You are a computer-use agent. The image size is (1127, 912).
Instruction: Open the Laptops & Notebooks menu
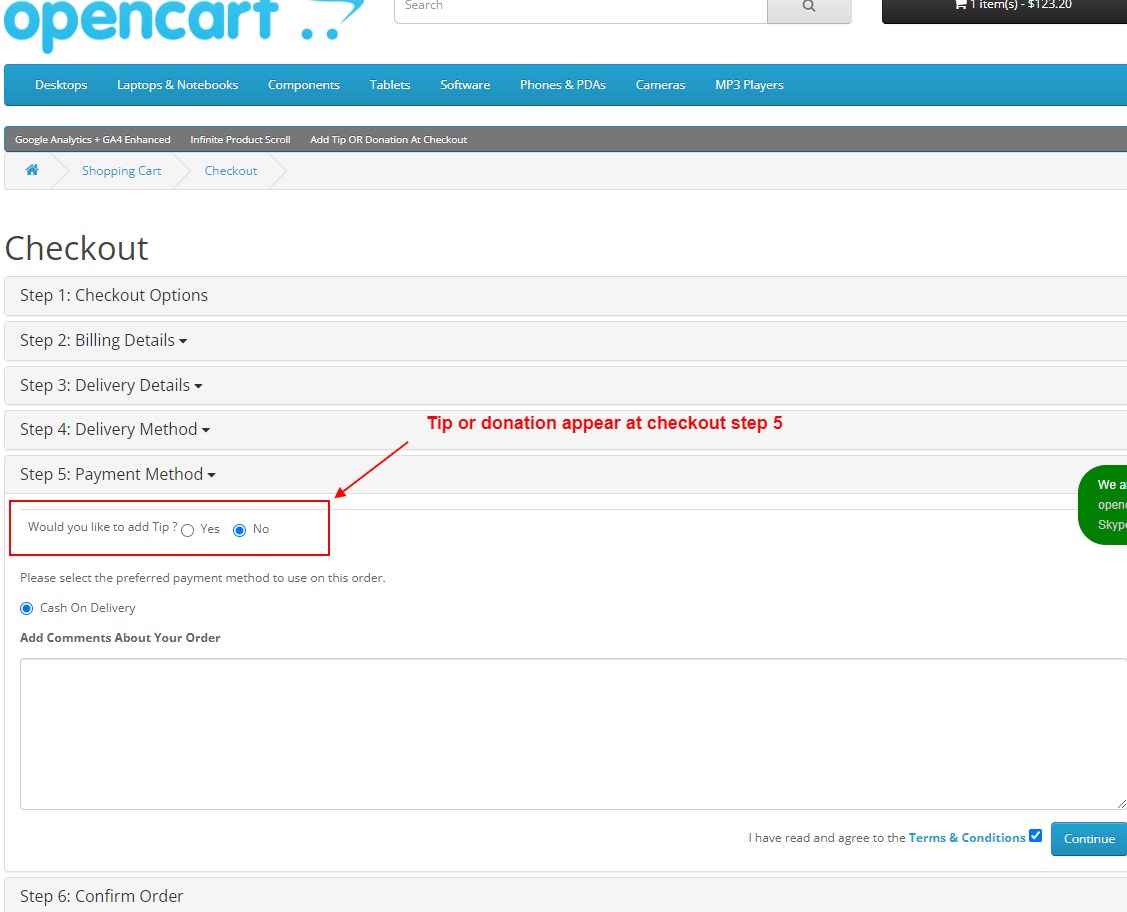[x=177, y=85]
